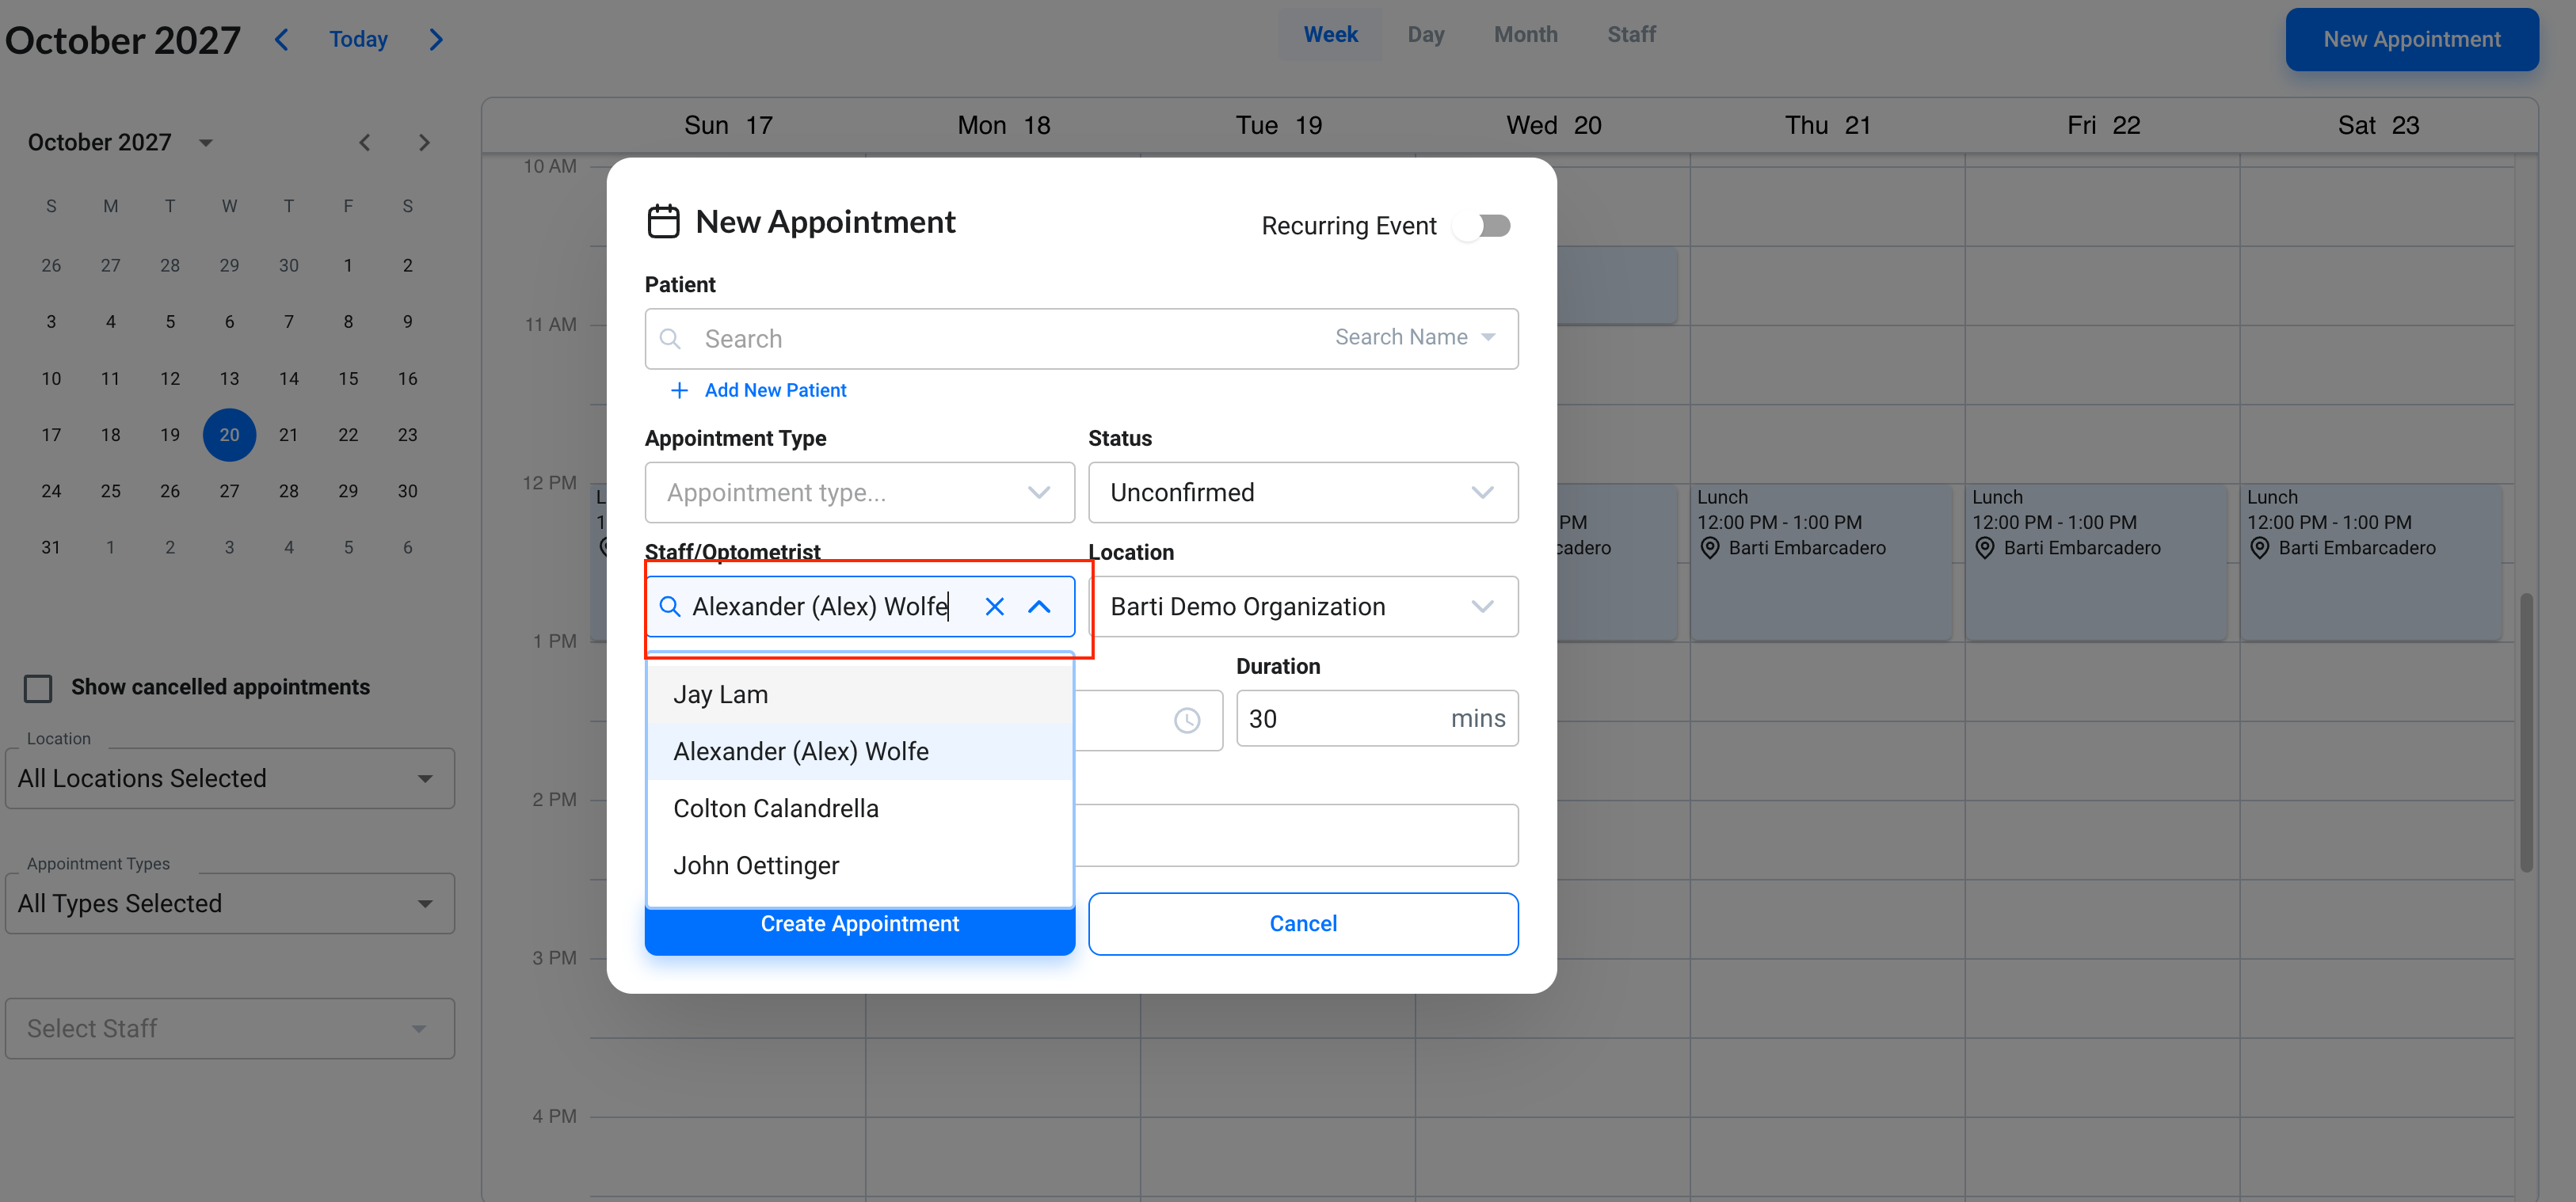Click the Add New Patient link

(x=775, y=390)
